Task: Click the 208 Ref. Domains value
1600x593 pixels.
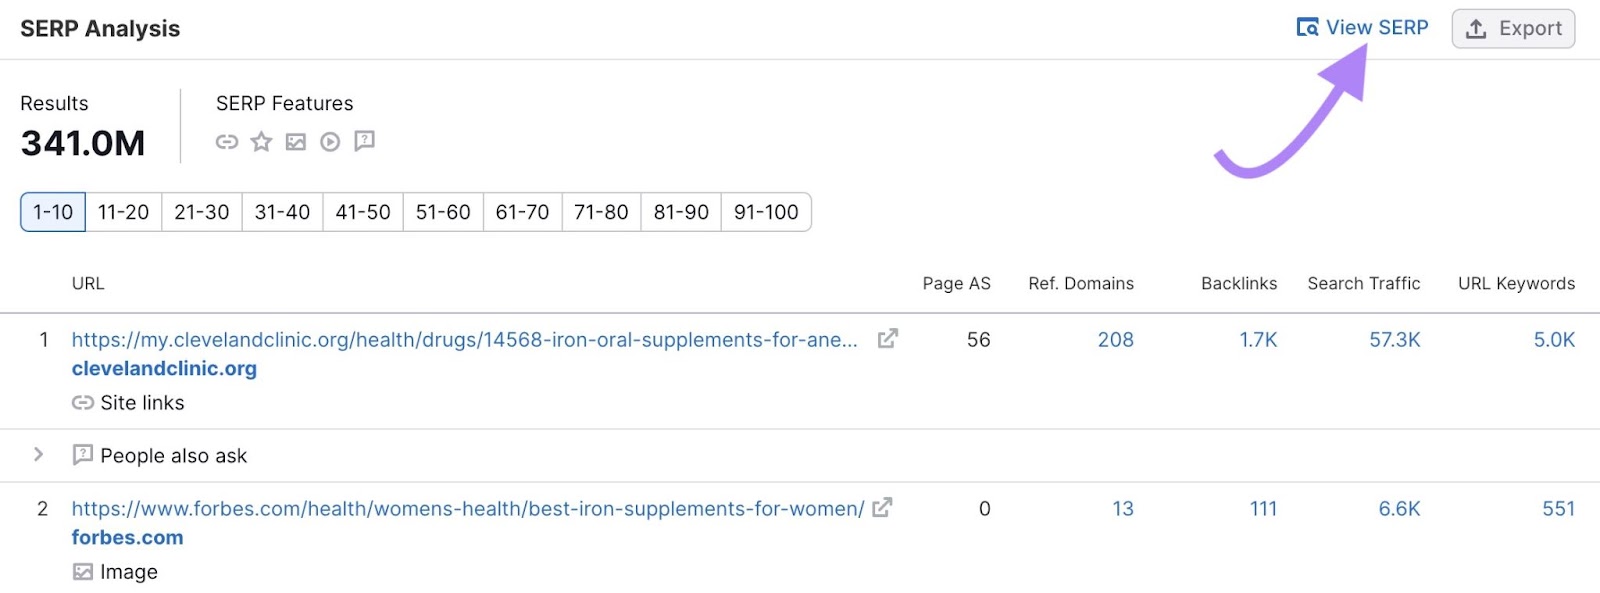Action: tap(1117, 339)
